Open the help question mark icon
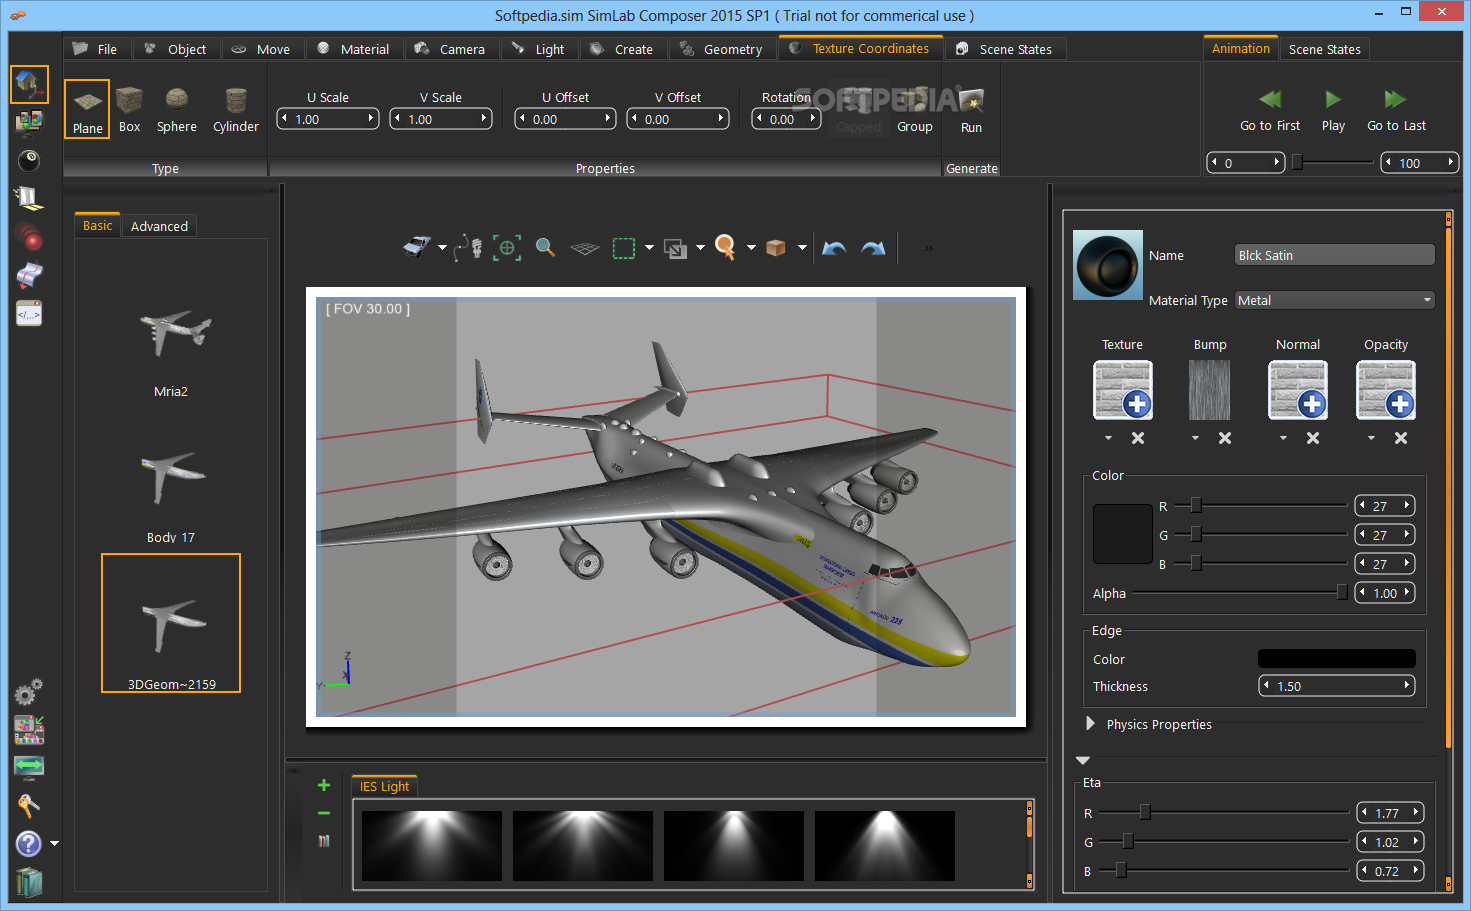 click(29, 843)
